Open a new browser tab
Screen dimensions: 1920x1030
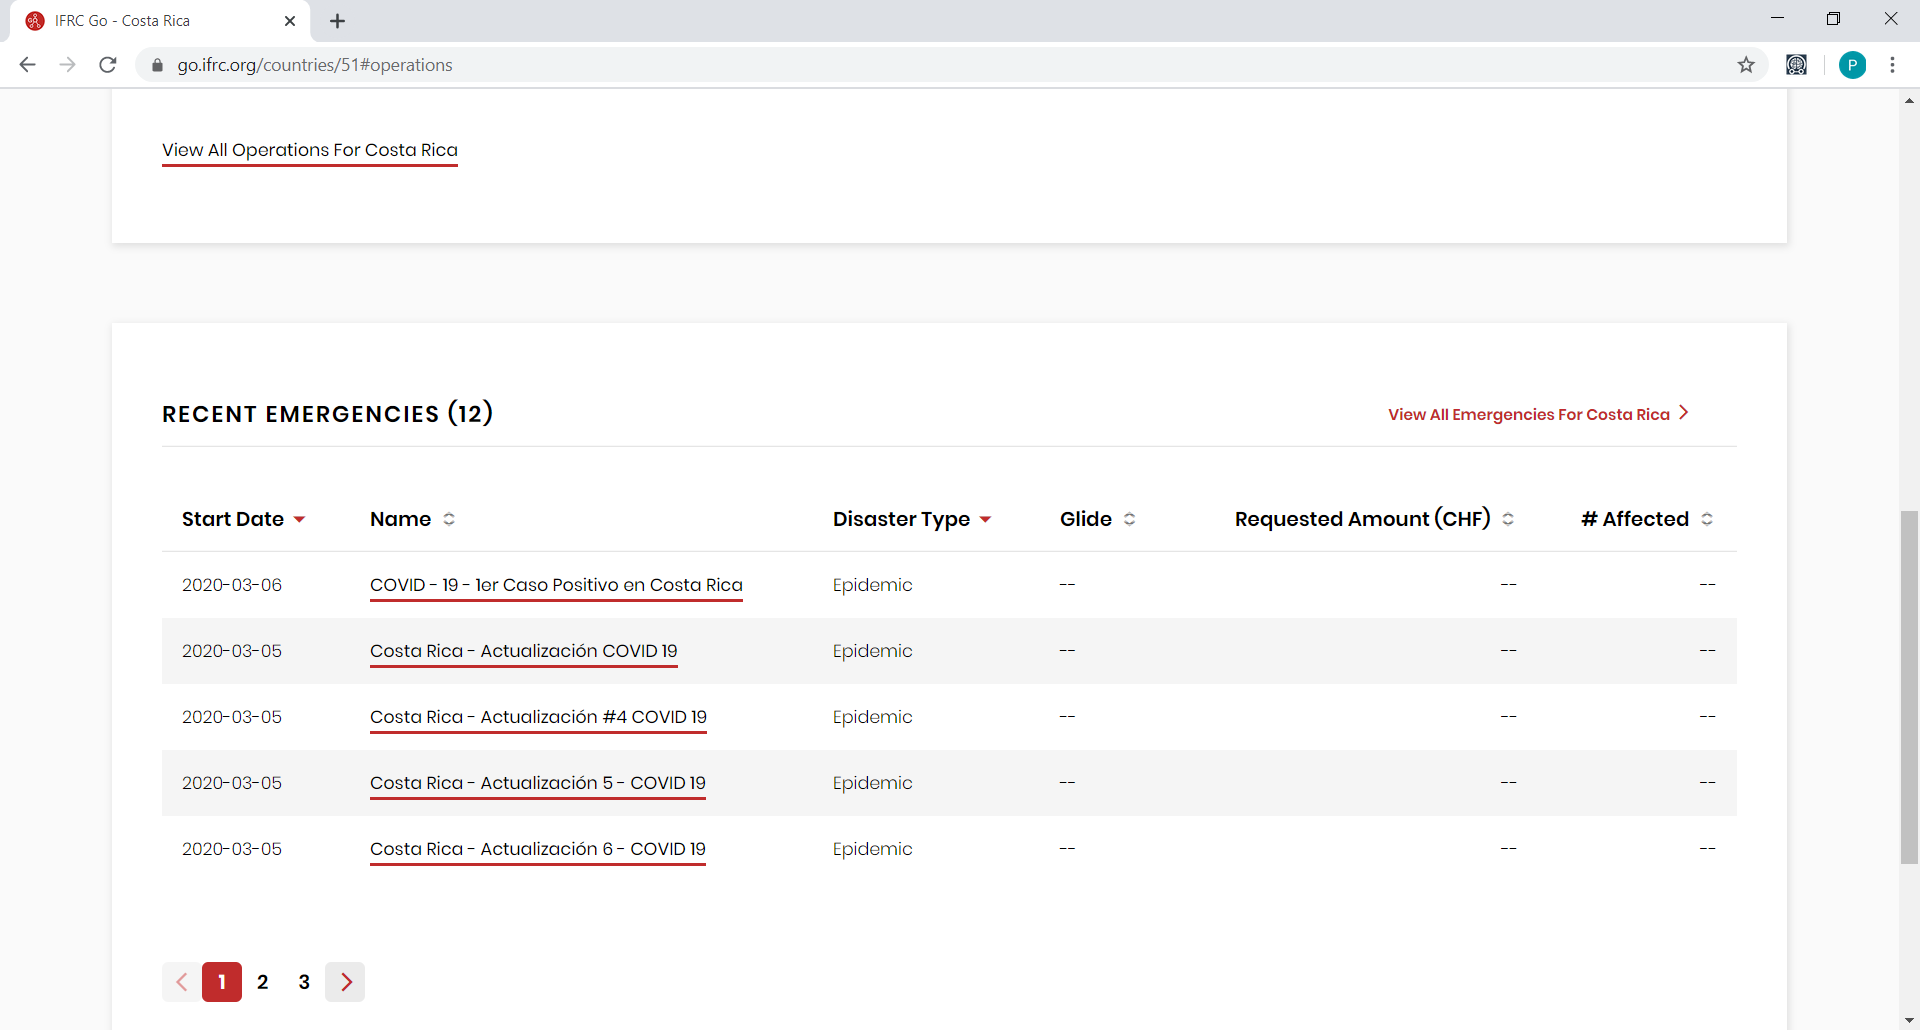pos(337,20)
